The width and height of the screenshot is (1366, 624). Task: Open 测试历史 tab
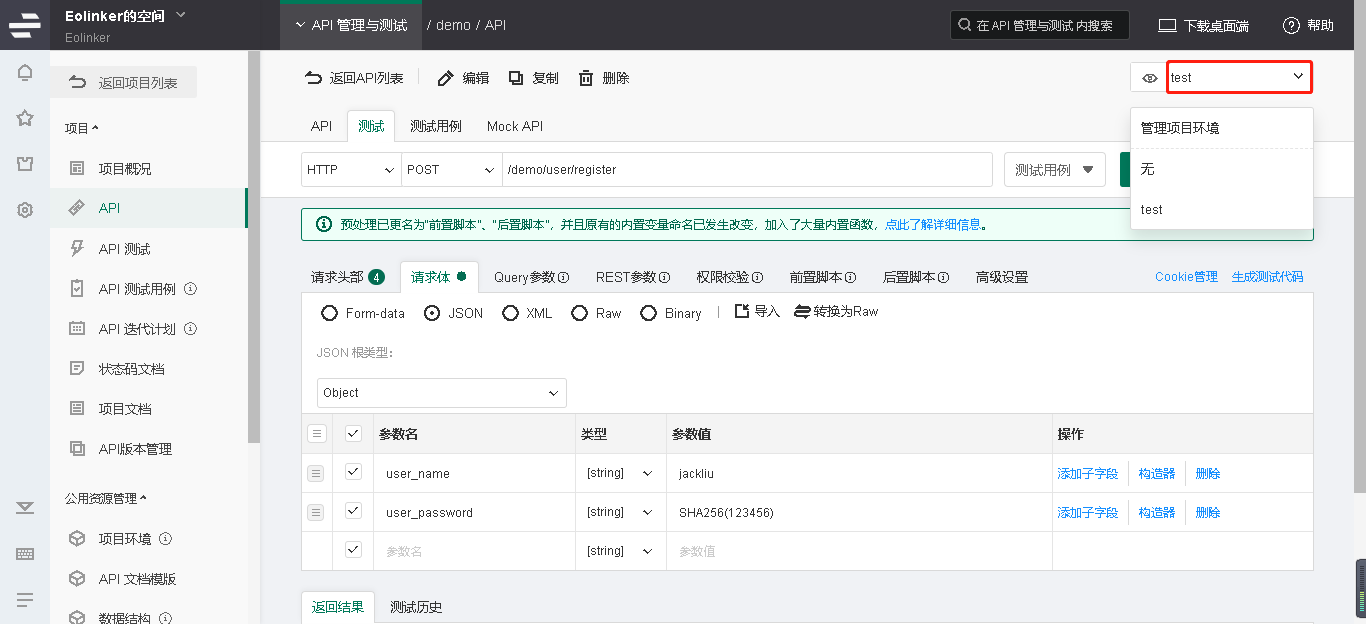pos(416,607)
